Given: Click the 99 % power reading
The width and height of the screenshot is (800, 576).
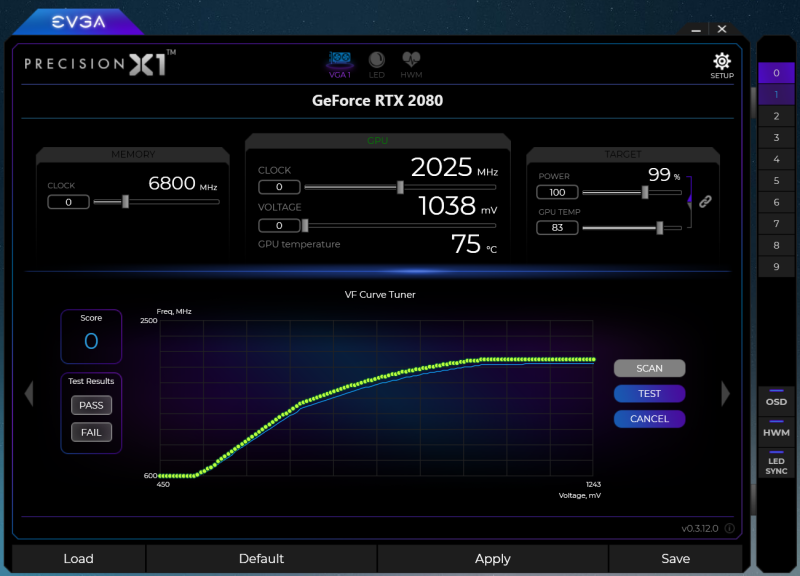Looking at the screenshot, I should [664, 174].
